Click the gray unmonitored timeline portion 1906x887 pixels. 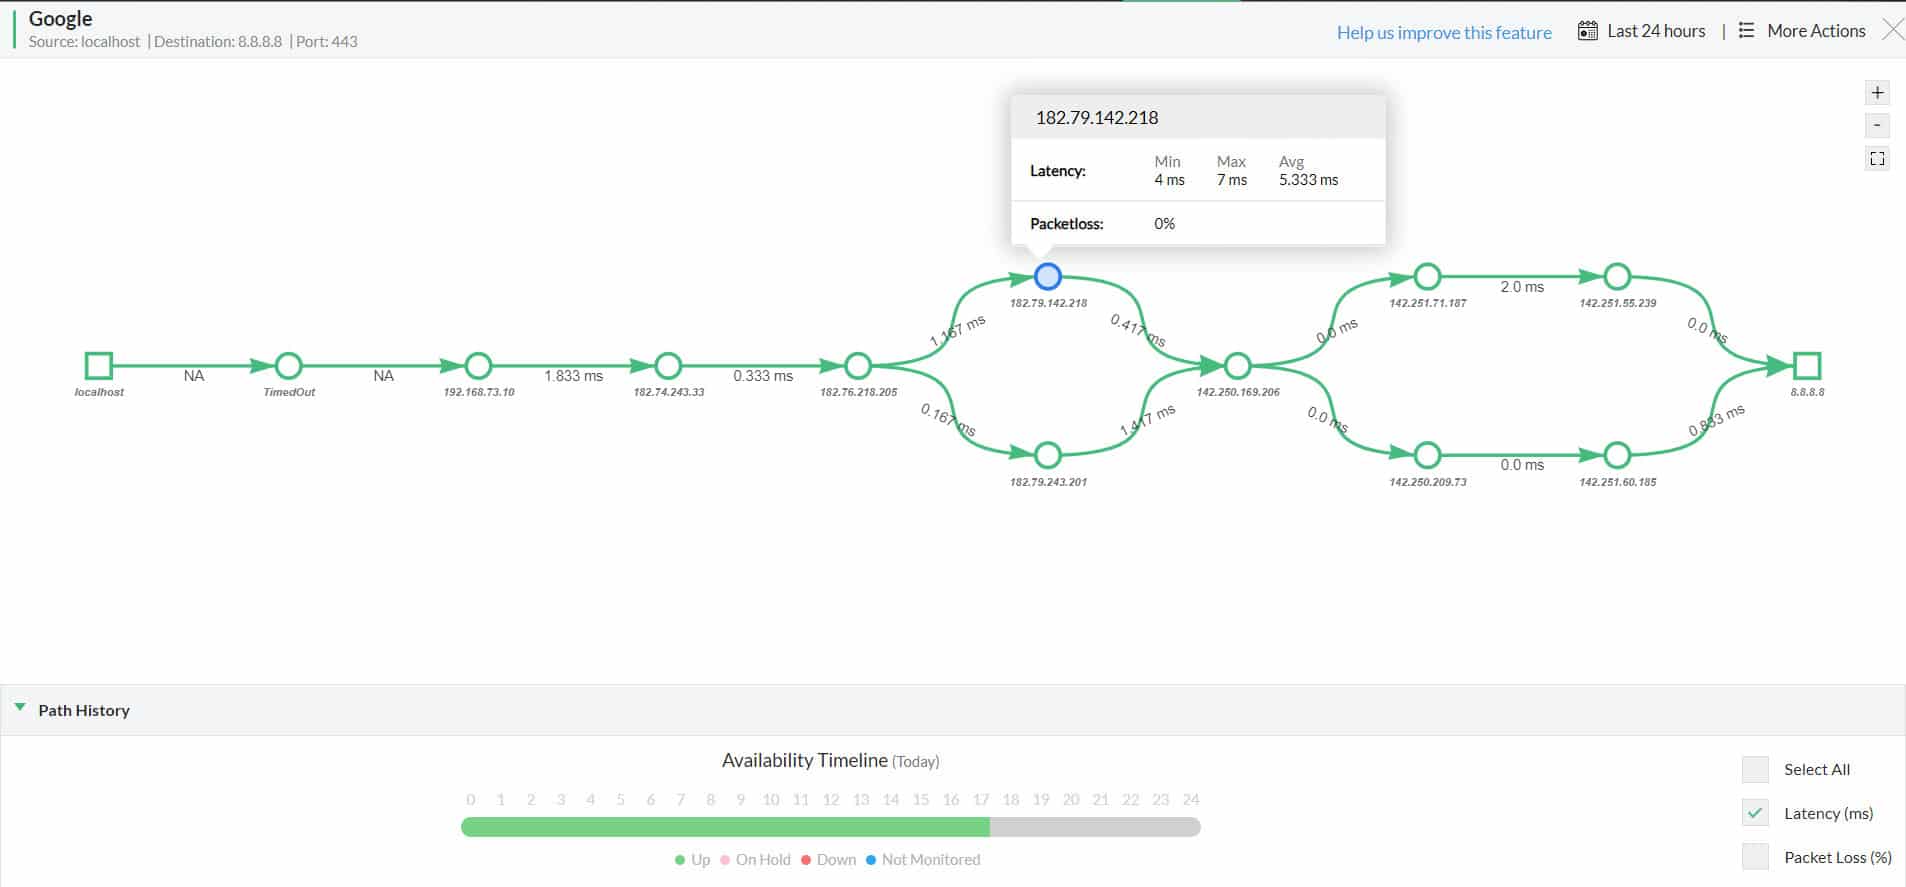point(1095,827)
